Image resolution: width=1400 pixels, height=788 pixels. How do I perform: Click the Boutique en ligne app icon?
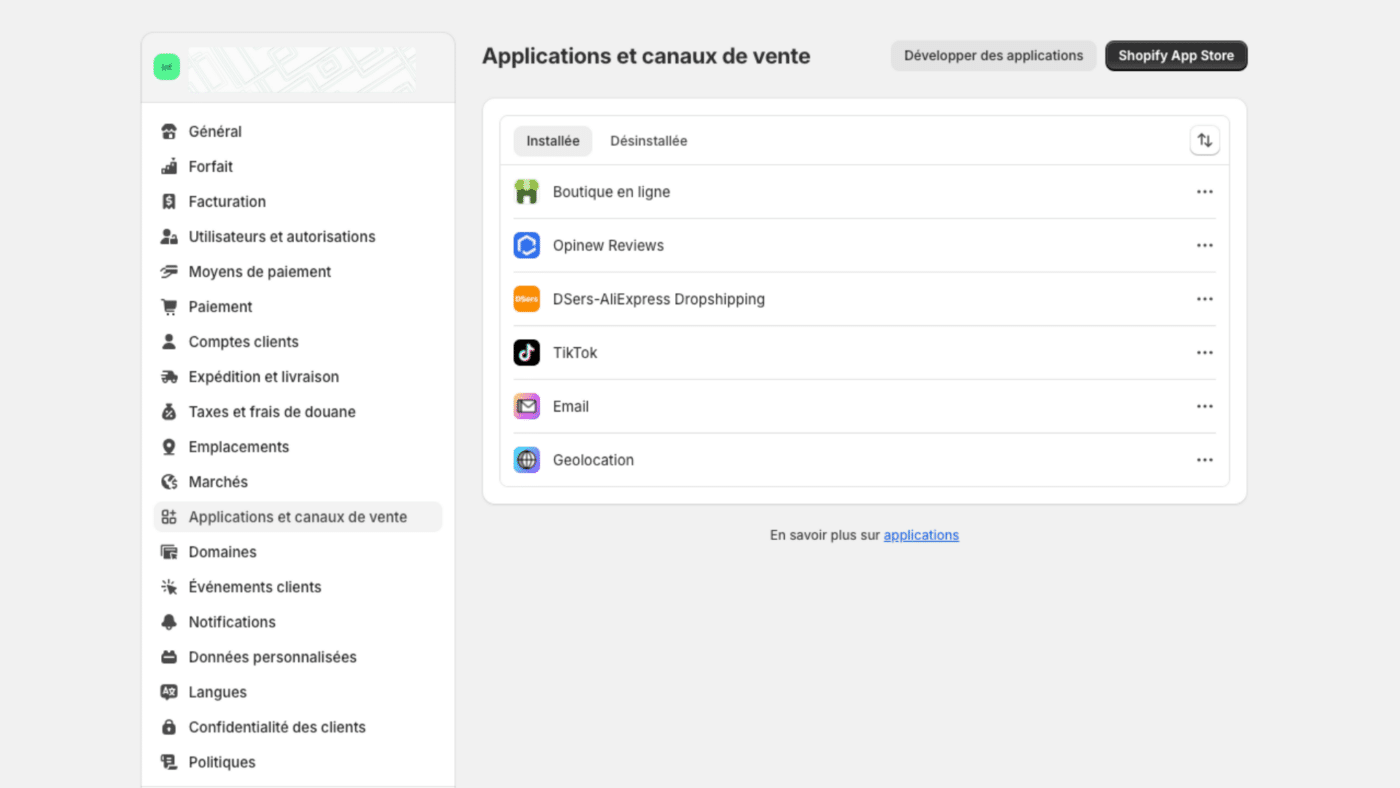tap(527, 192)
